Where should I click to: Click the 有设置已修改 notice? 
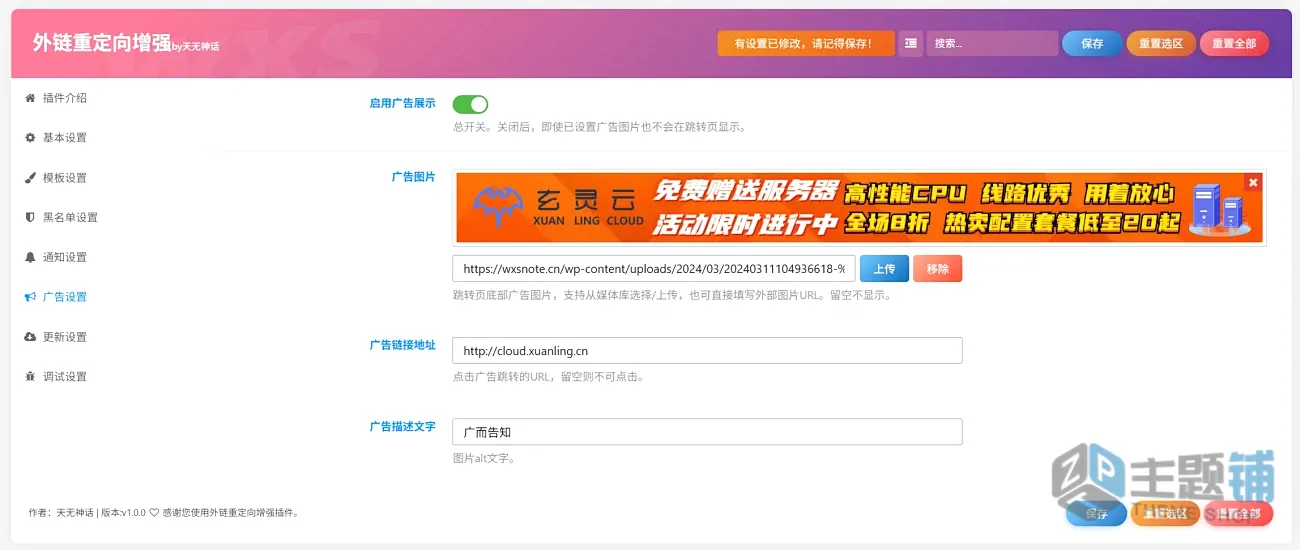[806, 44]
